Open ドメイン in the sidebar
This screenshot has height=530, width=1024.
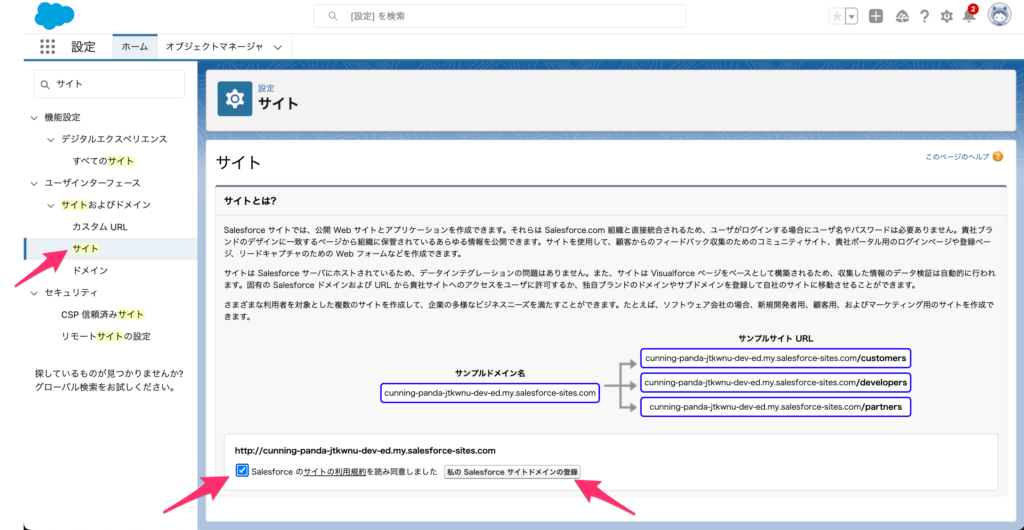pos(90,270)
